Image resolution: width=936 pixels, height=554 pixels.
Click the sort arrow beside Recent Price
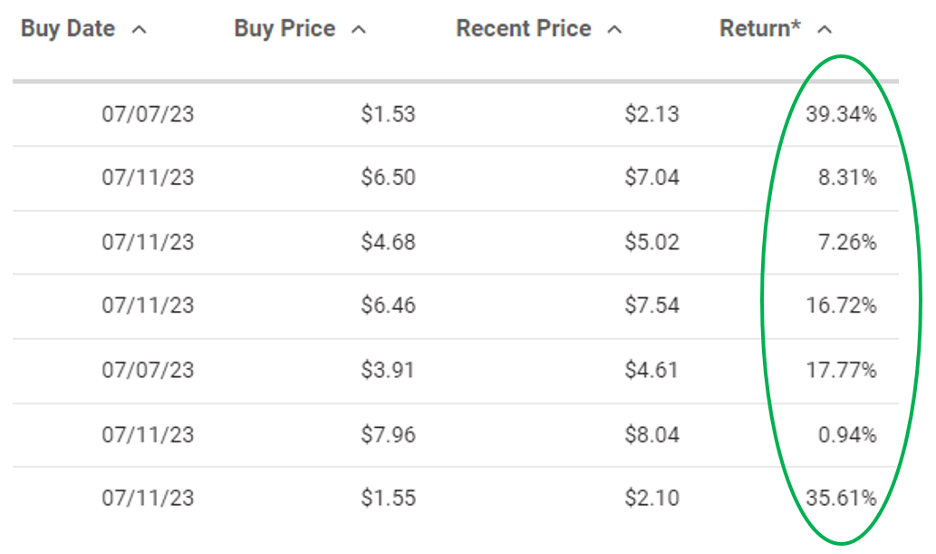click(x=614, y=30)
